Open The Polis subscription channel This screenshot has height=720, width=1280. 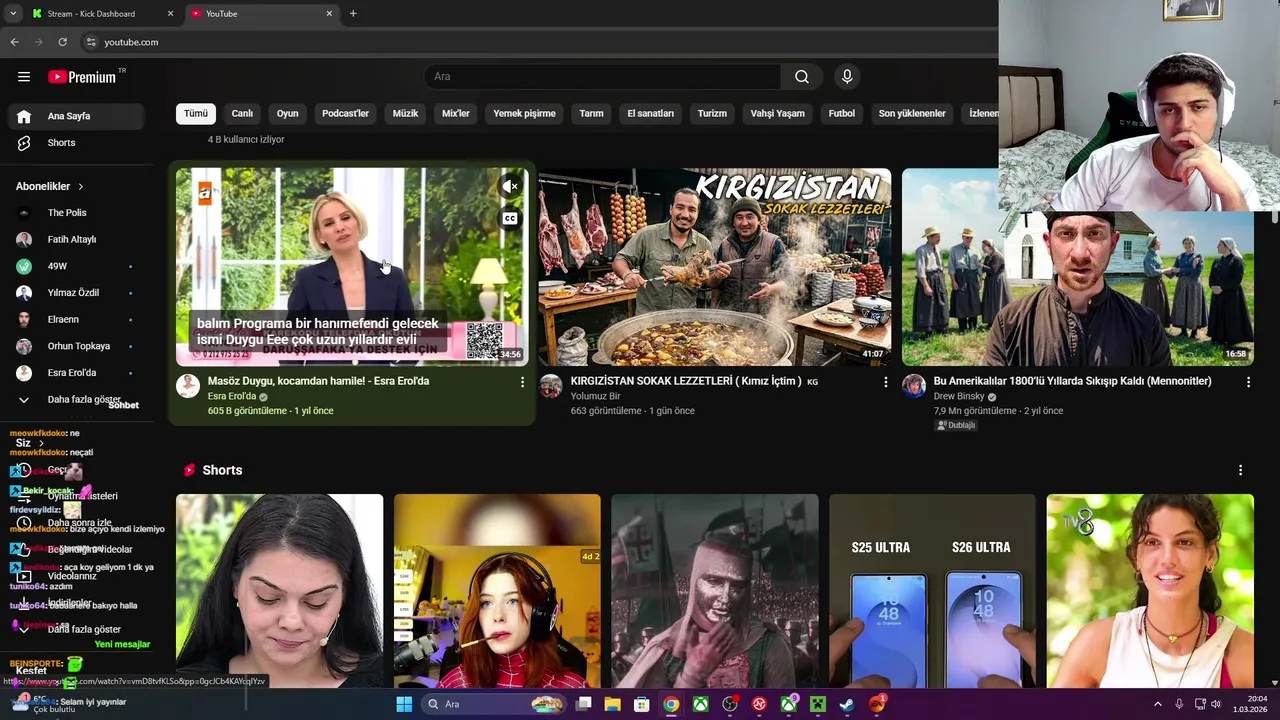pyautogui.click(x=76, y=213)
